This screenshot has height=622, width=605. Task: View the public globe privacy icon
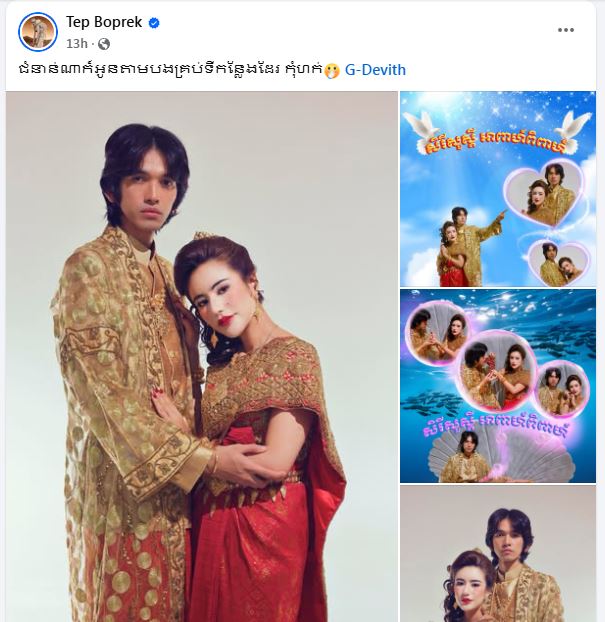(x=104, y=44)
